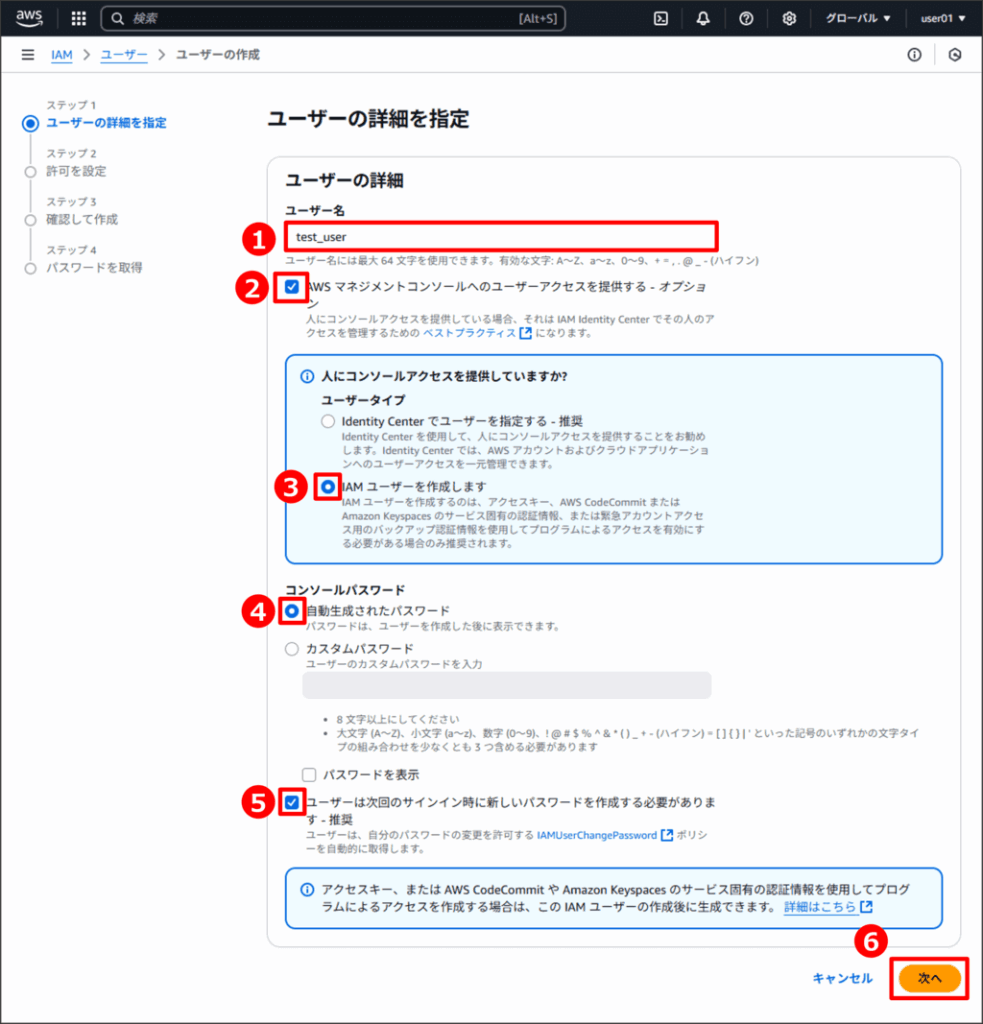Open the info panel icon at top right
The height and width of the screenshot is (1024, 983).
point(914,55)
